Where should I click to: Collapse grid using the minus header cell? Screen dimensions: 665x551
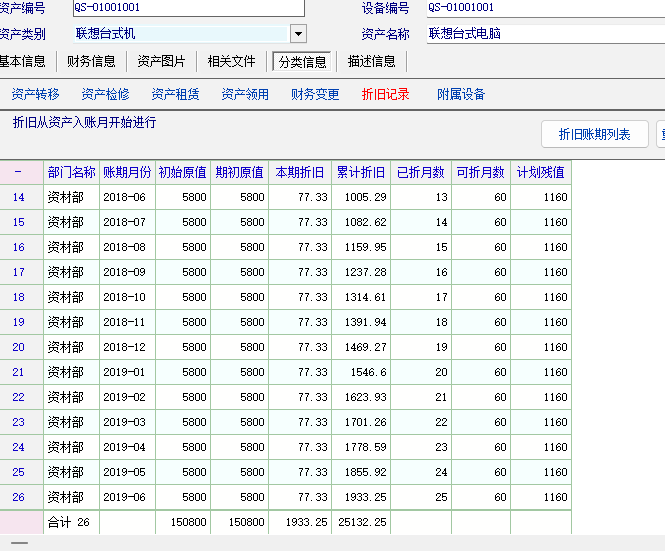pos(19,172)
